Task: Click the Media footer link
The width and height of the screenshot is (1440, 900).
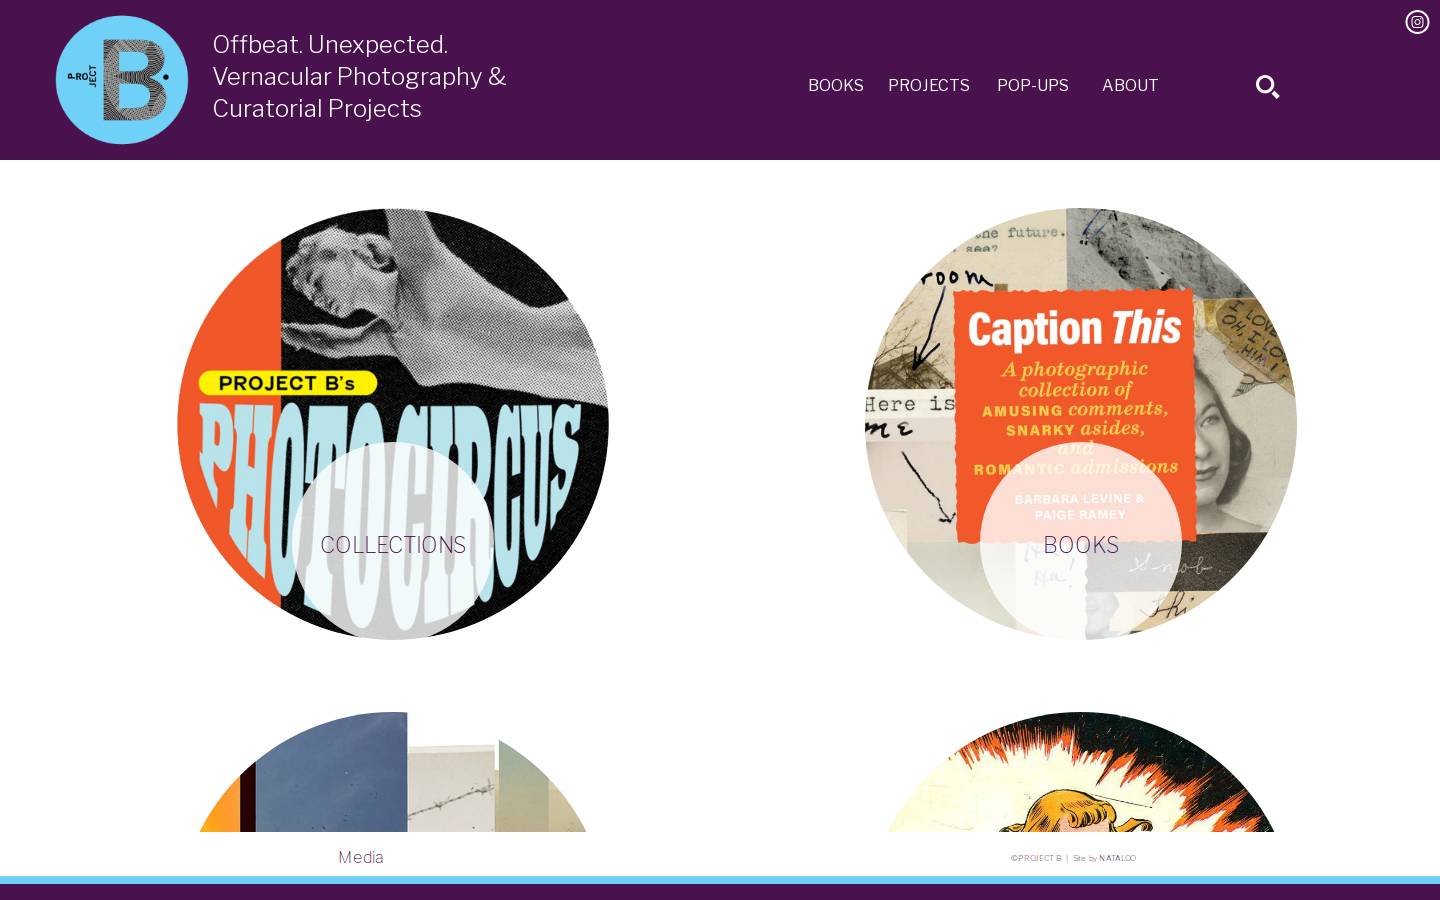Action: click(361, 858)
